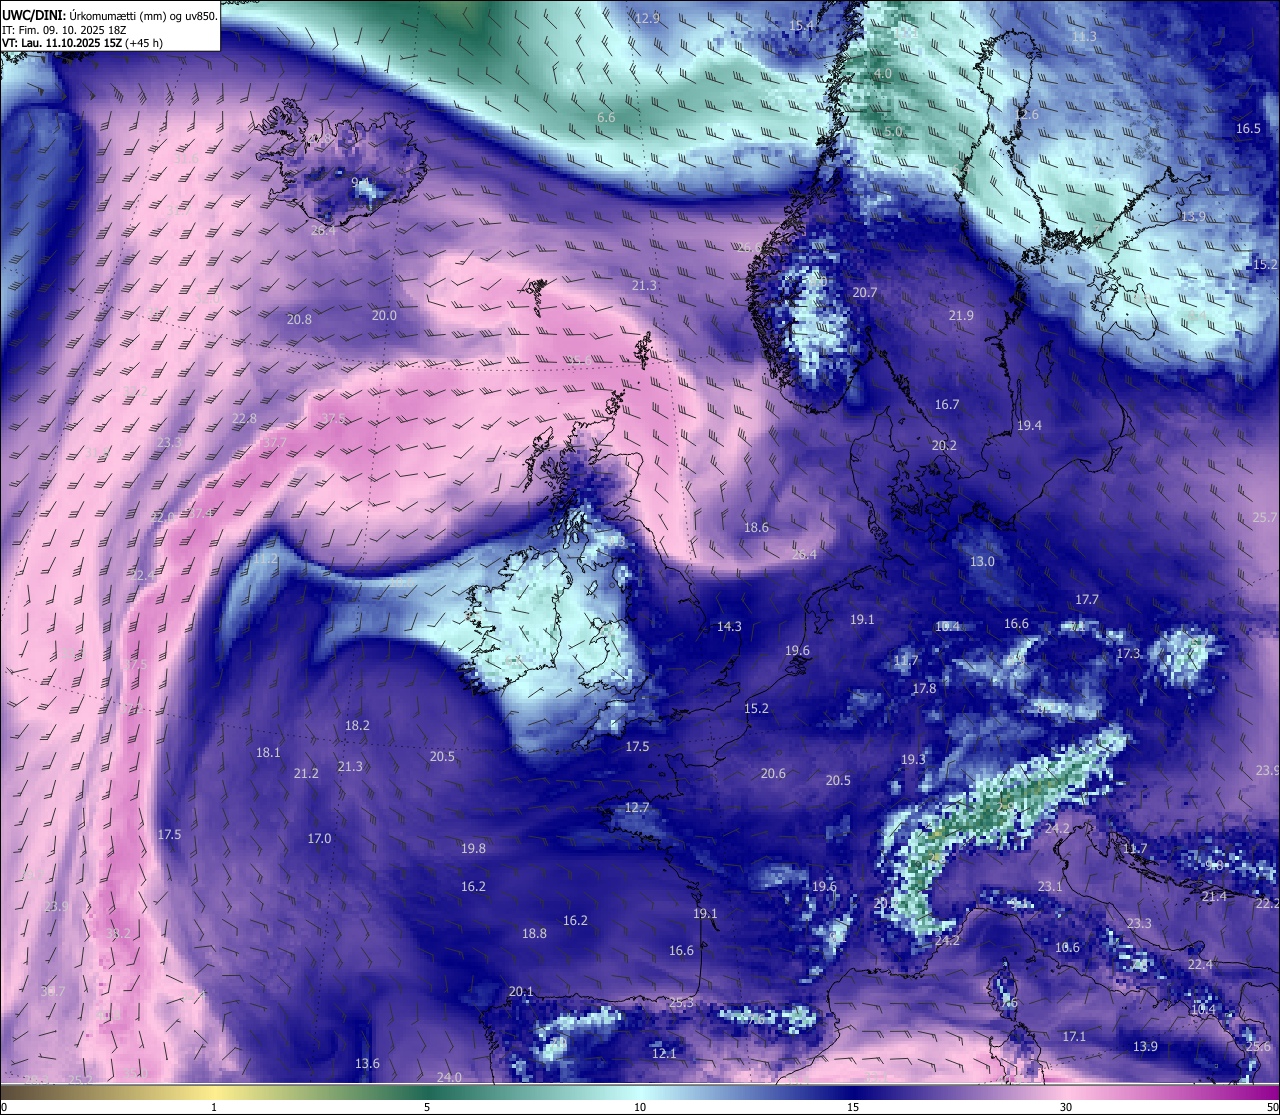Click the 17.1 value
1280x1115 pixels.
pyautogui.click(x=1074, y=1037)
